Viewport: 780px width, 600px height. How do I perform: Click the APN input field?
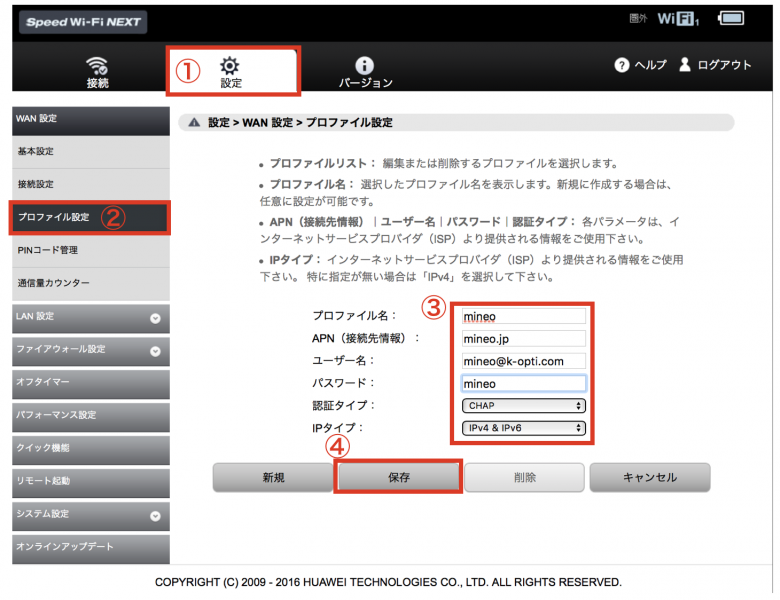523,338
